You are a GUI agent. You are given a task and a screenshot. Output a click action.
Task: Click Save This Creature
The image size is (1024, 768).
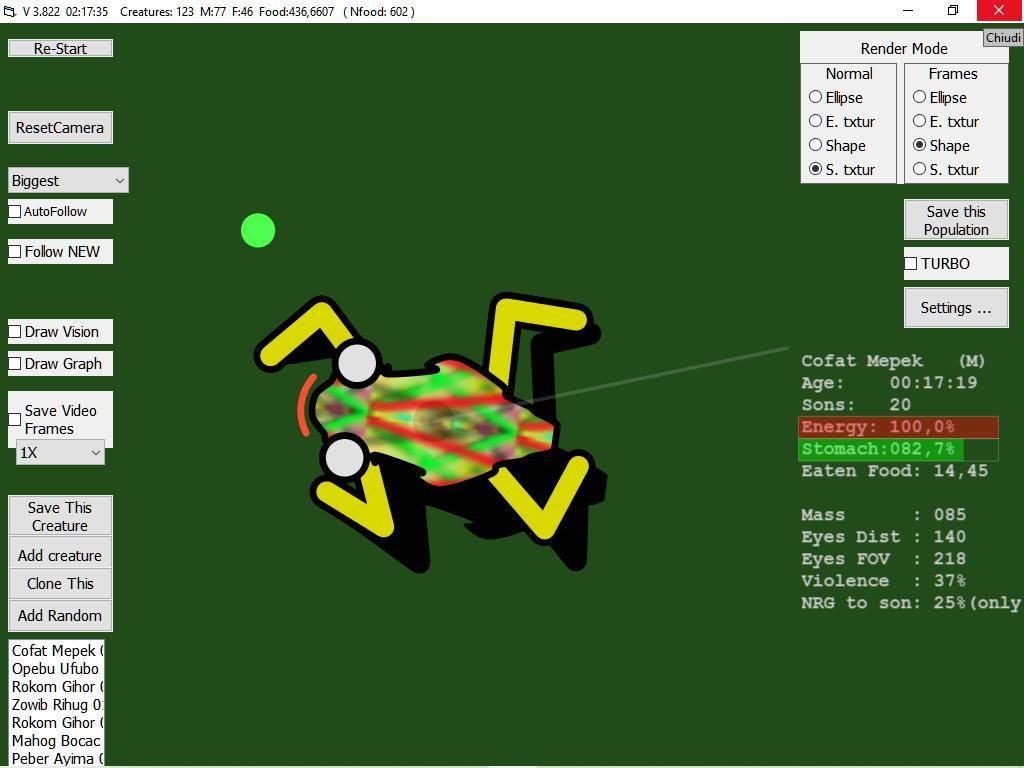point(59,514)
